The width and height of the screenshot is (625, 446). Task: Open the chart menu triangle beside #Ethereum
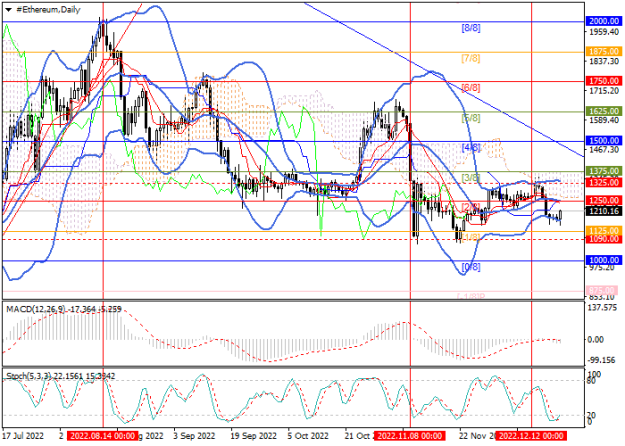tap(8, 10)
